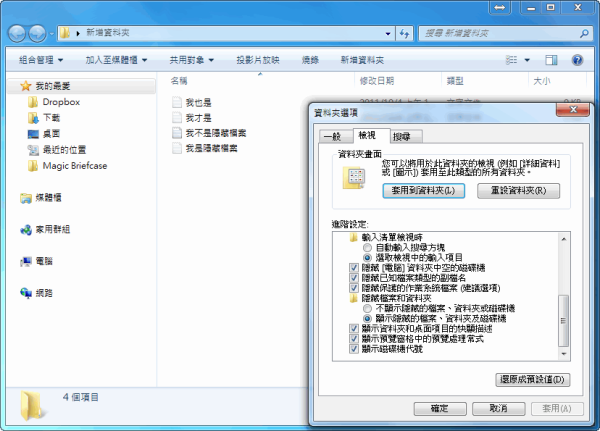The height and width of the screenshot is (431, 600).
Task: Select the file named 我才是
Action: (x=198, y=118)
